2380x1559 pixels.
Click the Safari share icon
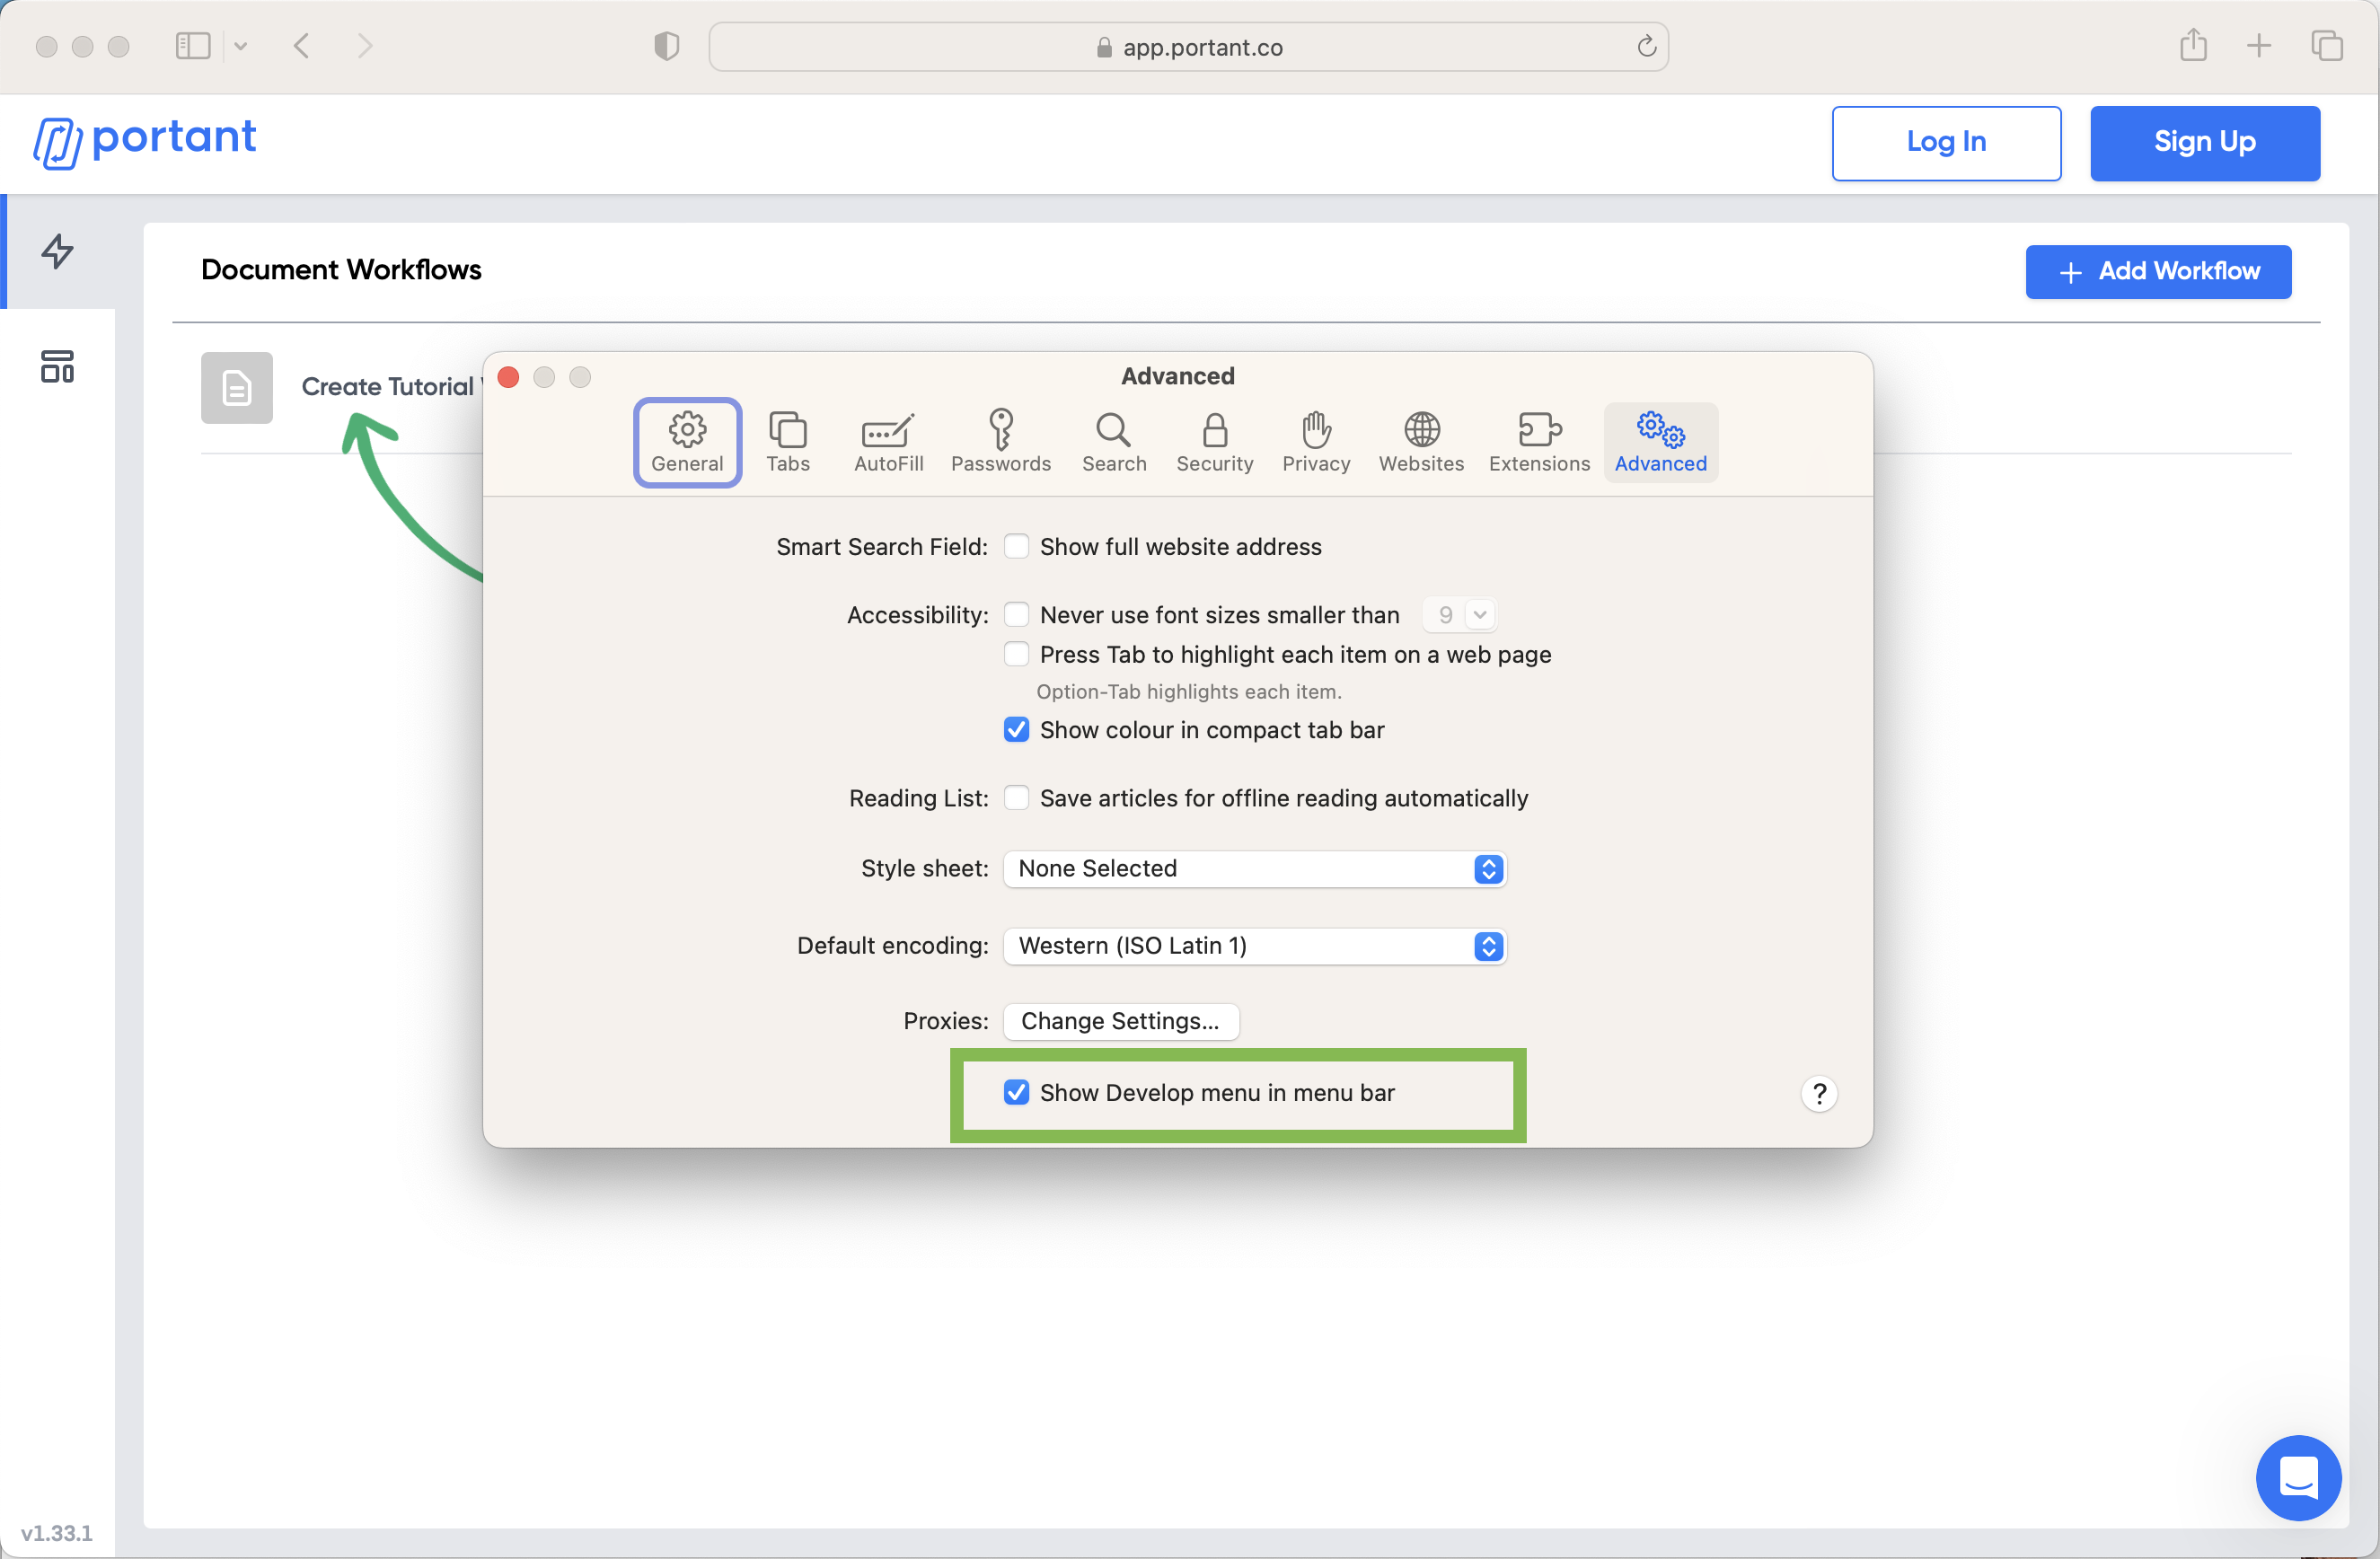tap(2193, 46)
